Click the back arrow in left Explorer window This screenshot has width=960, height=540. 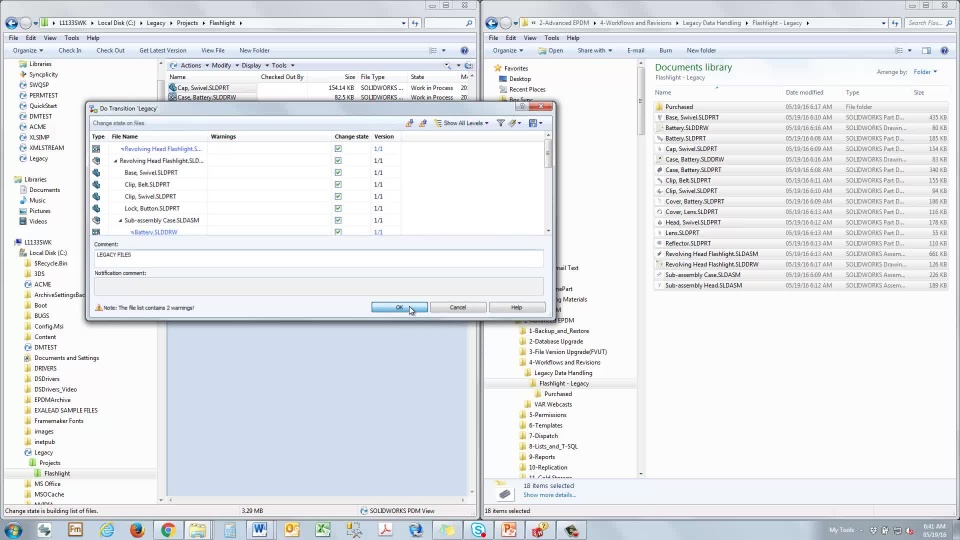tap(11, 23)
